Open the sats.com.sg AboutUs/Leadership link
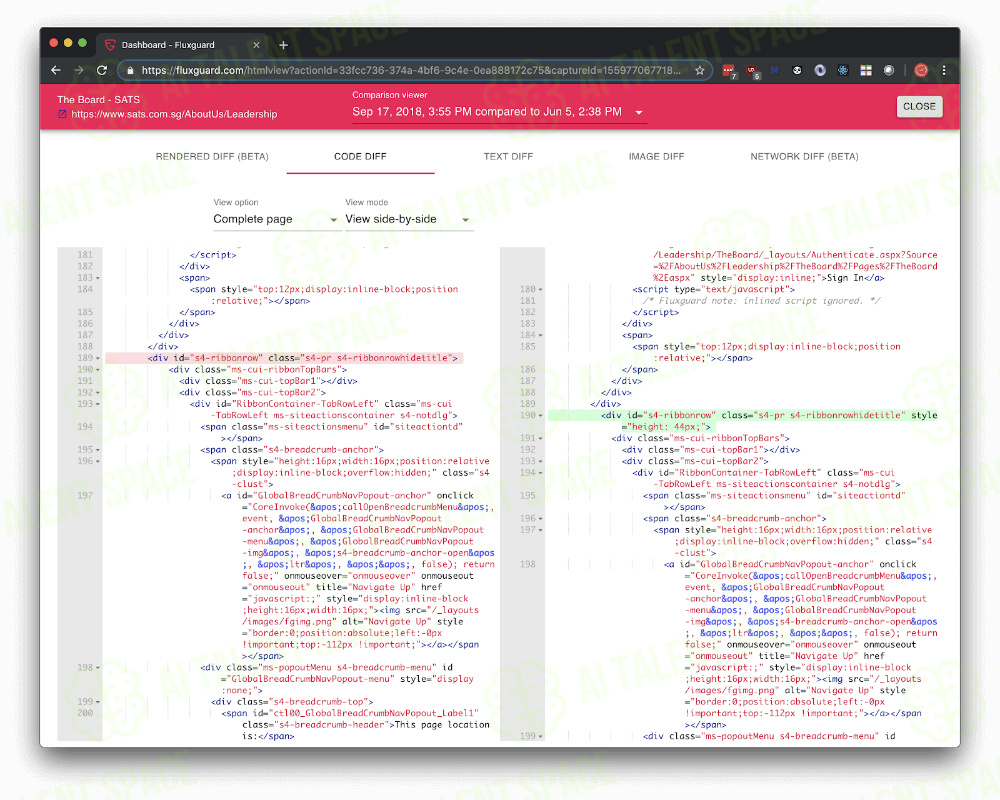The image size is (1000, 800). point(174,114)
